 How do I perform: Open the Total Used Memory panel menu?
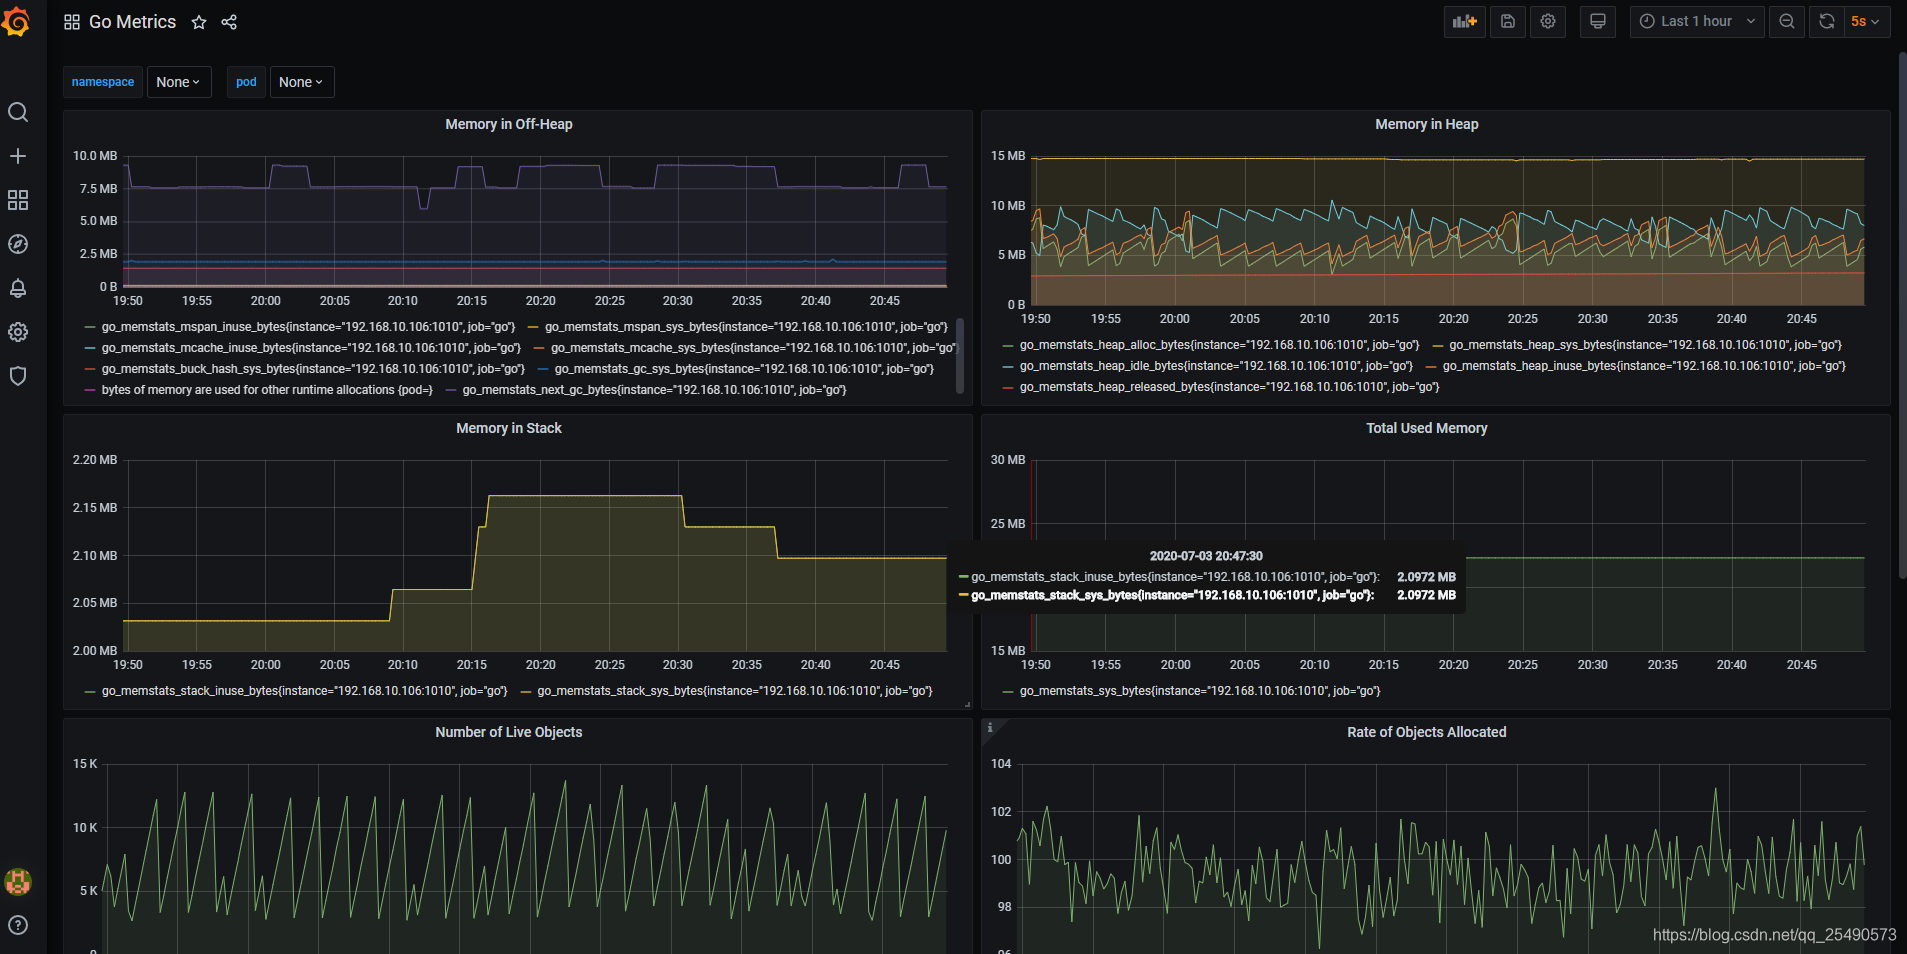[1426, 428]
